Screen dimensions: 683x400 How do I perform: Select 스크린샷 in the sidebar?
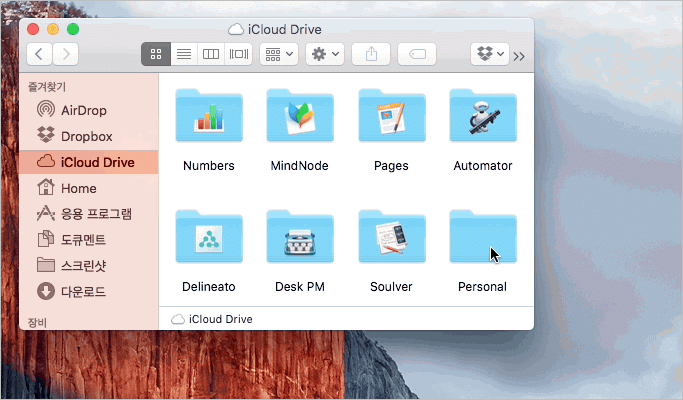click(x=89, y=265)
